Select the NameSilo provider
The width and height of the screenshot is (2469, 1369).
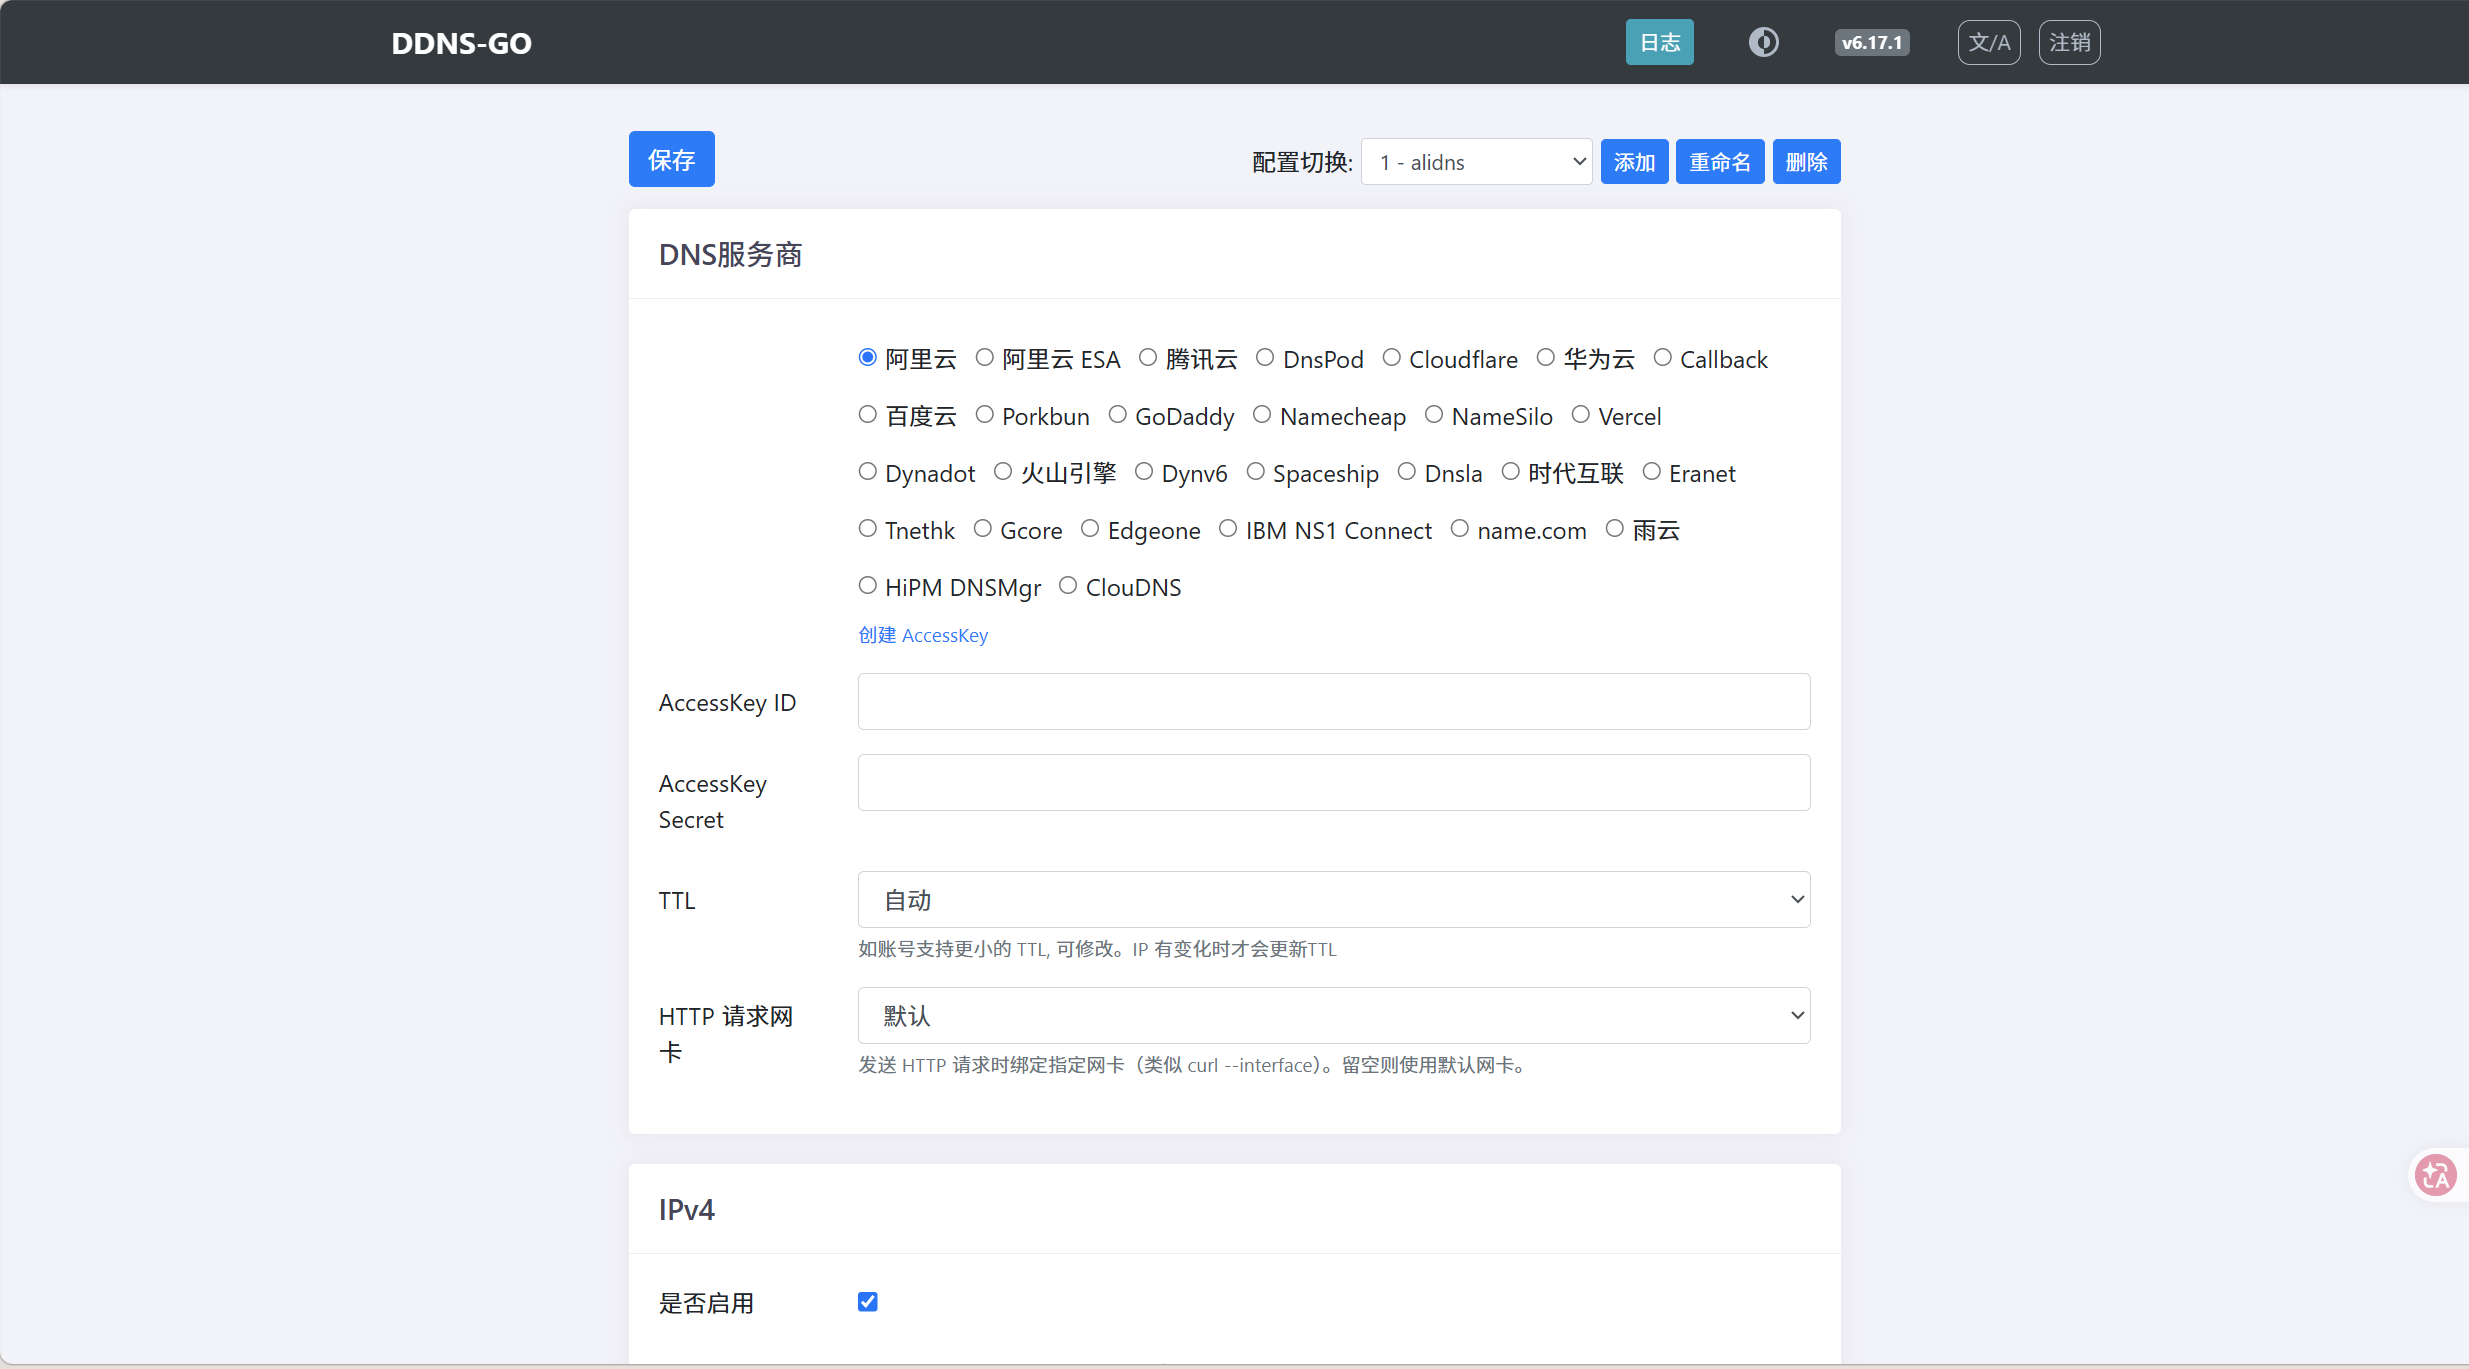pos(1434,415)
